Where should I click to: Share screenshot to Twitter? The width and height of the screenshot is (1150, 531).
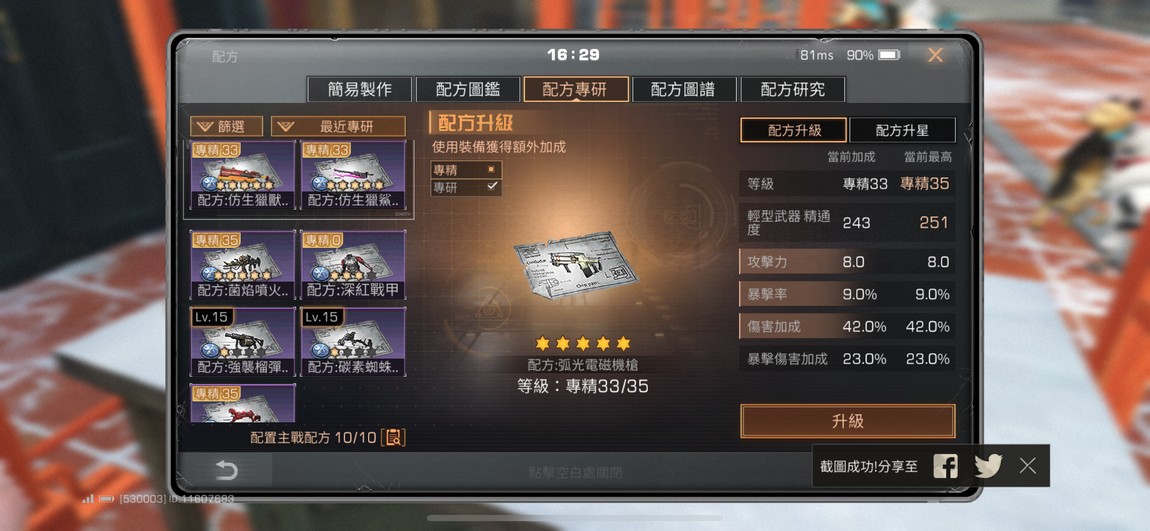tap(988, 466)
